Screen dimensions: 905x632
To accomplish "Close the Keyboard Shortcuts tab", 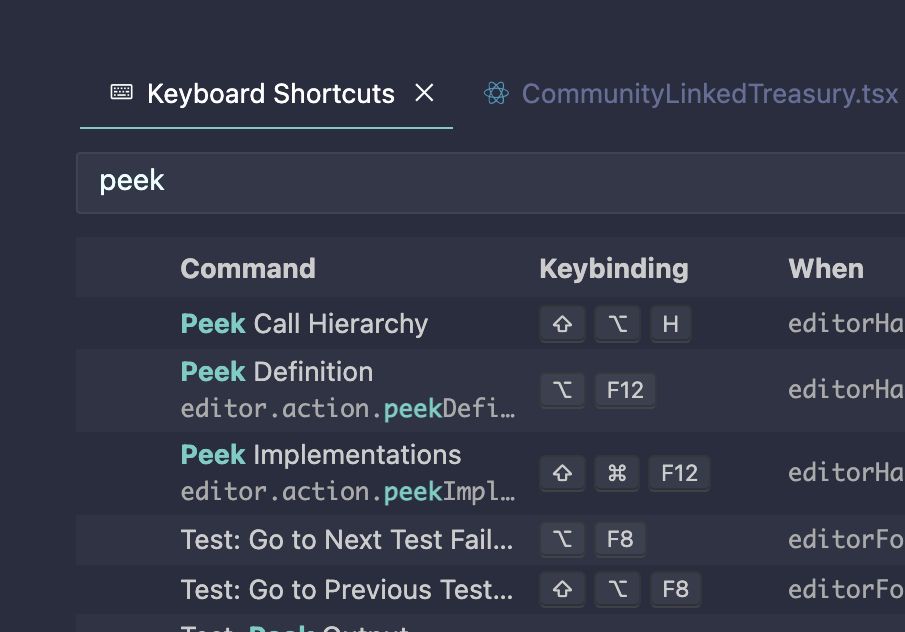I will tap(424, 92).
